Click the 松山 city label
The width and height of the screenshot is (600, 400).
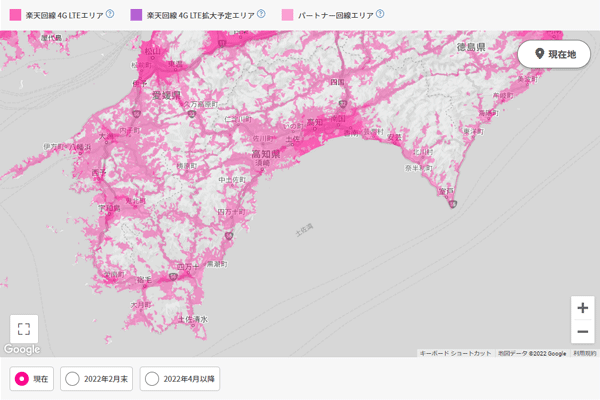(x=153, y=51)
